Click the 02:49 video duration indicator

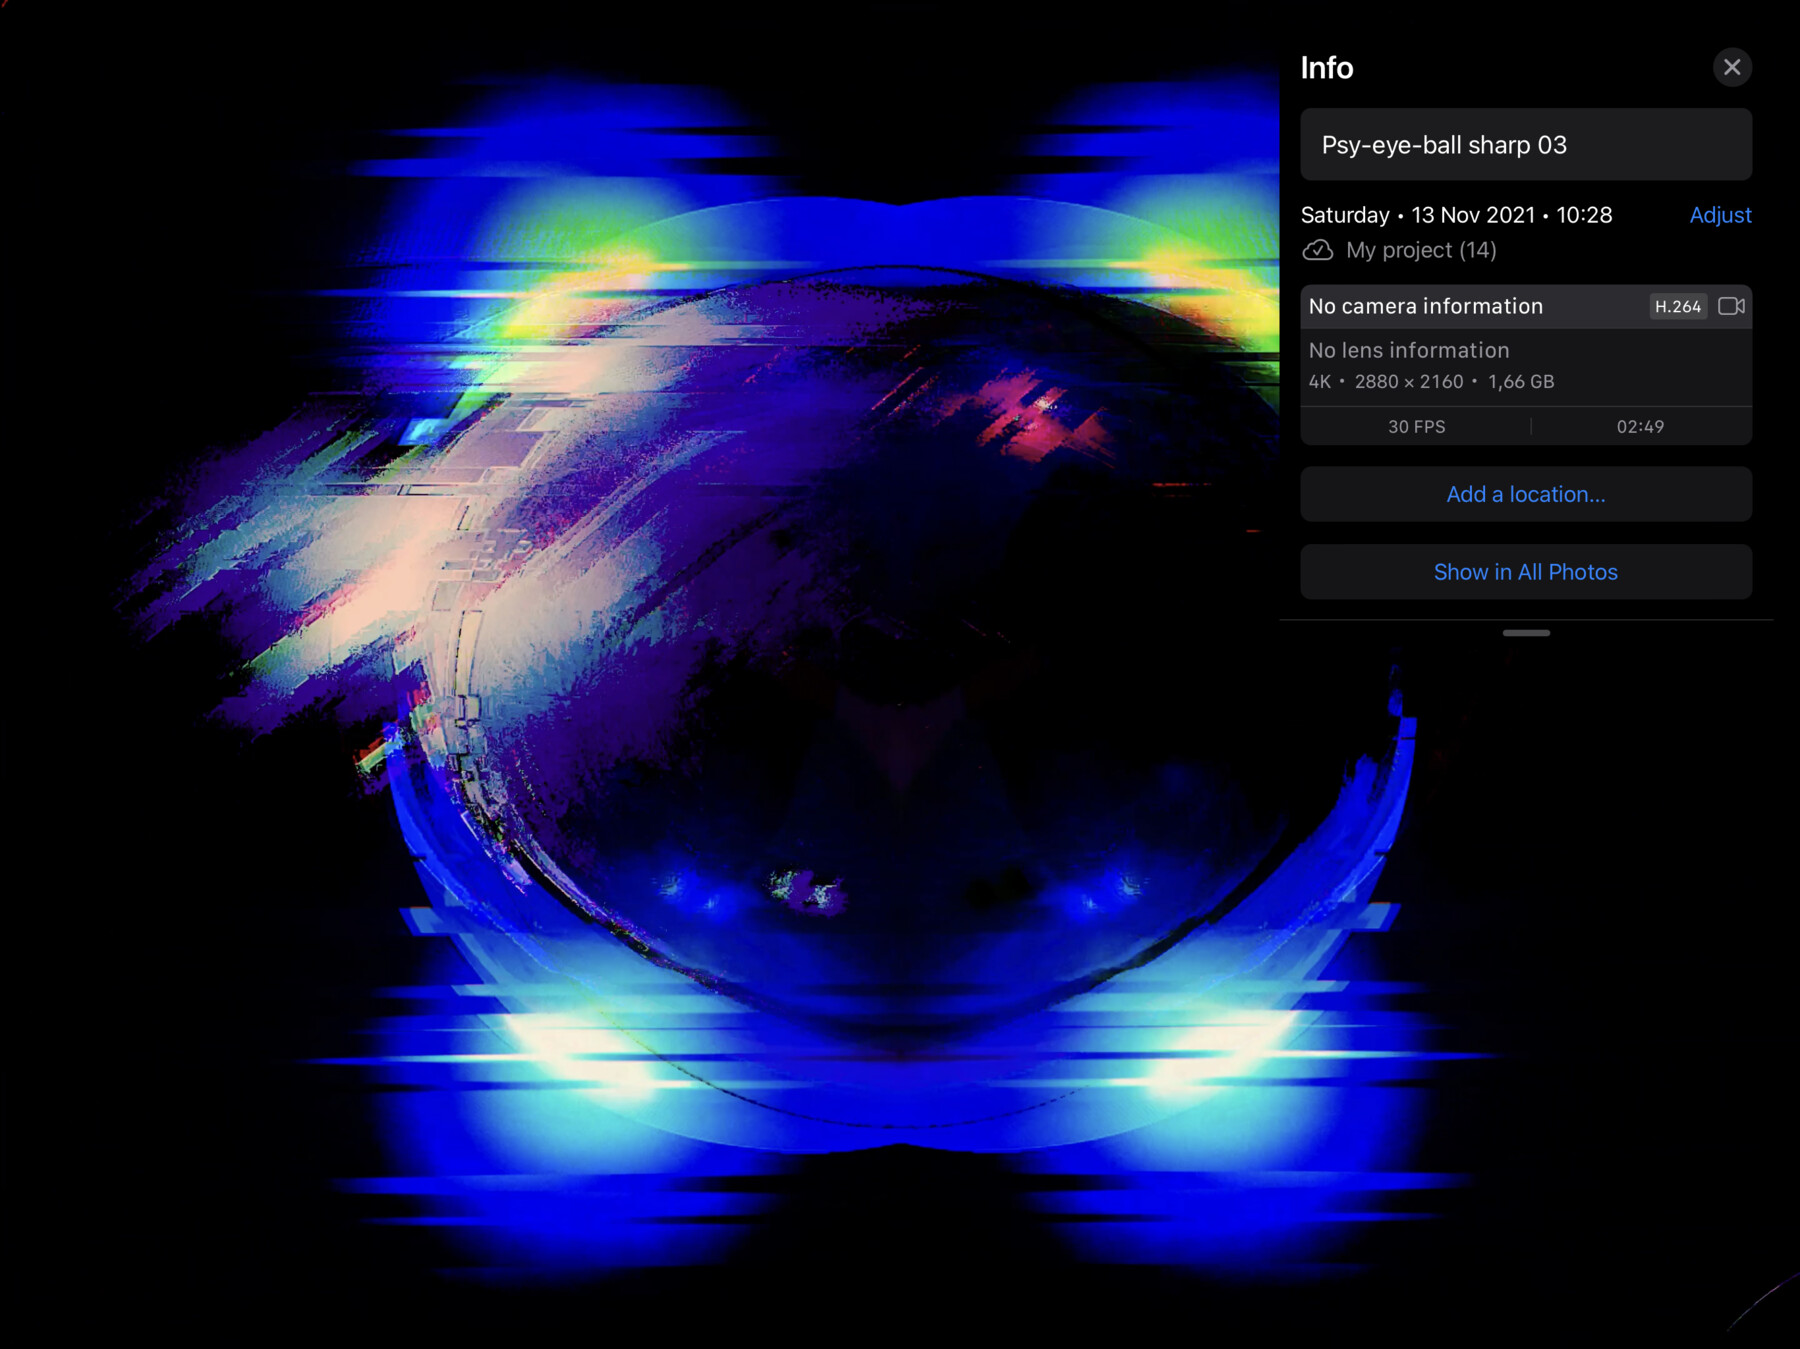pos(1641,426)
